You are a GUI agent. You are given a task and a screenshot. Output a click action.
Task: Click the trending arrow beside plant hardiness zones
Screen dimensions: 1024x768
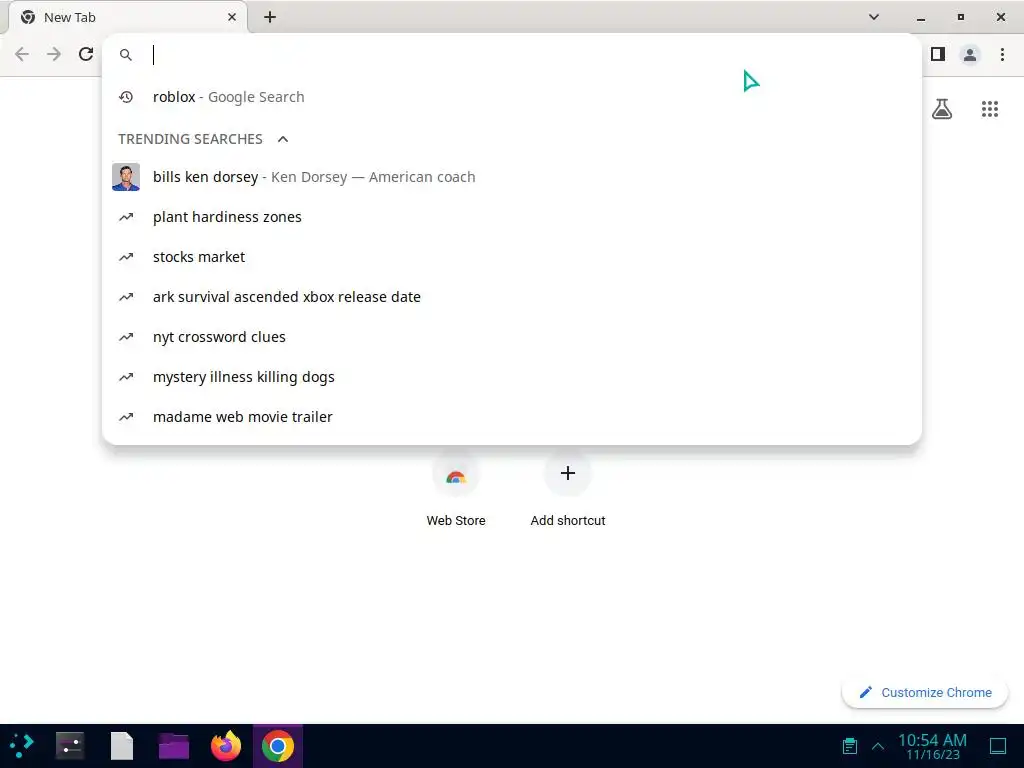126,217
